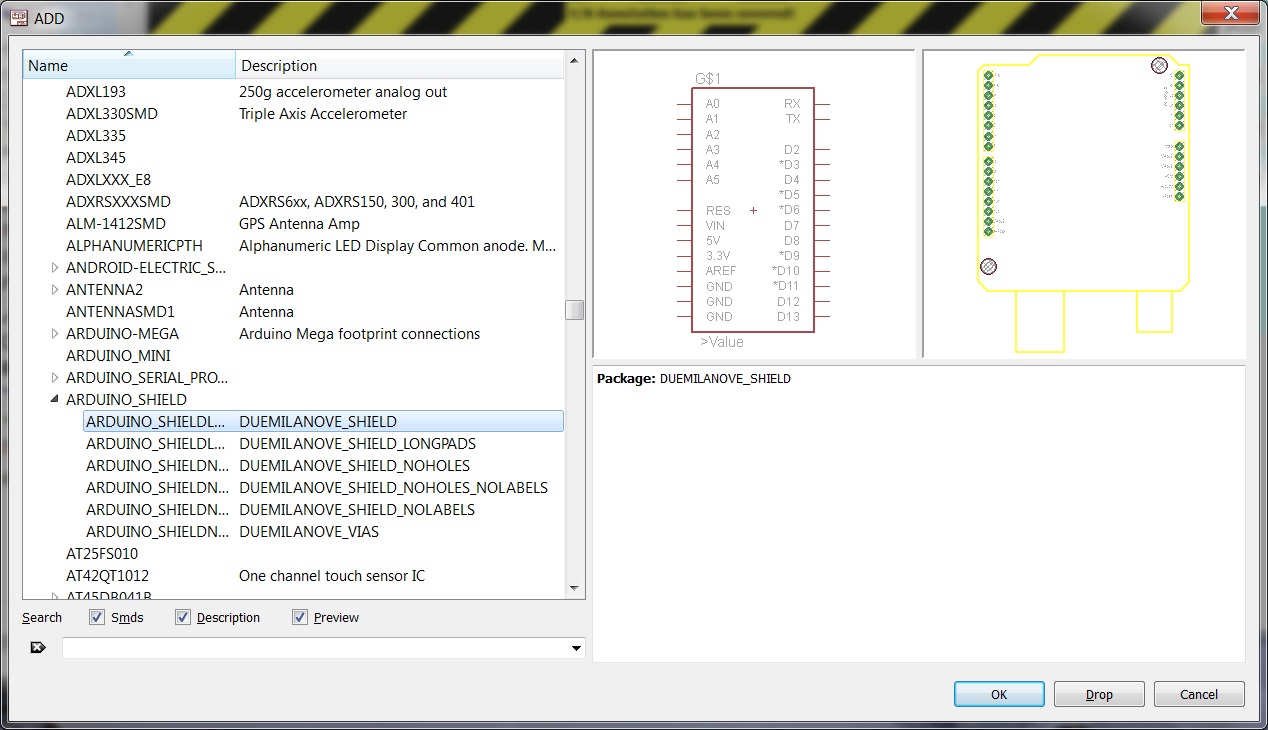Viewport: 1268px width, 730px height.
Task: Disable the Preview checkbox
Action: tap(300, 617)
